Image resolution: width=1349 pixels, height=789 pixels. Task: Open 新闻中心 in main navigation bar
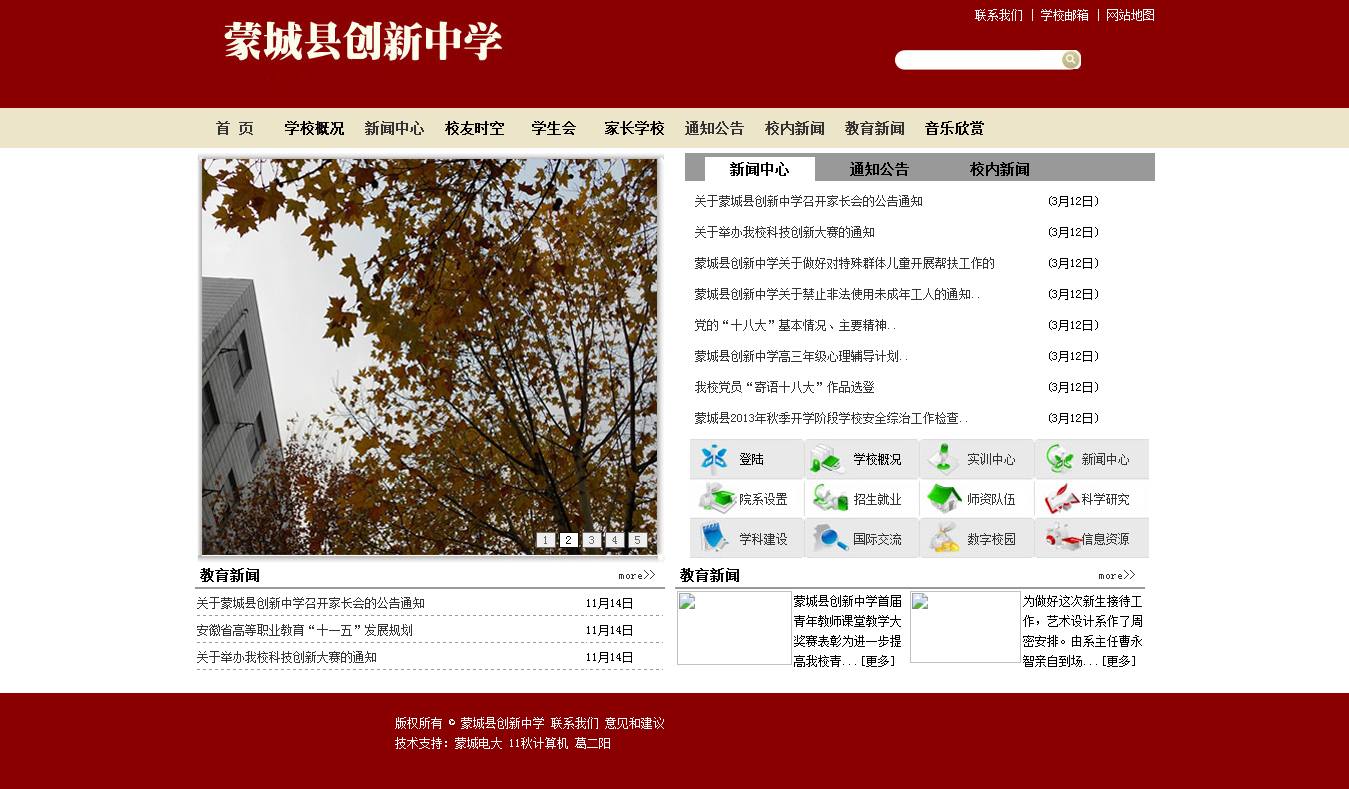394,128
